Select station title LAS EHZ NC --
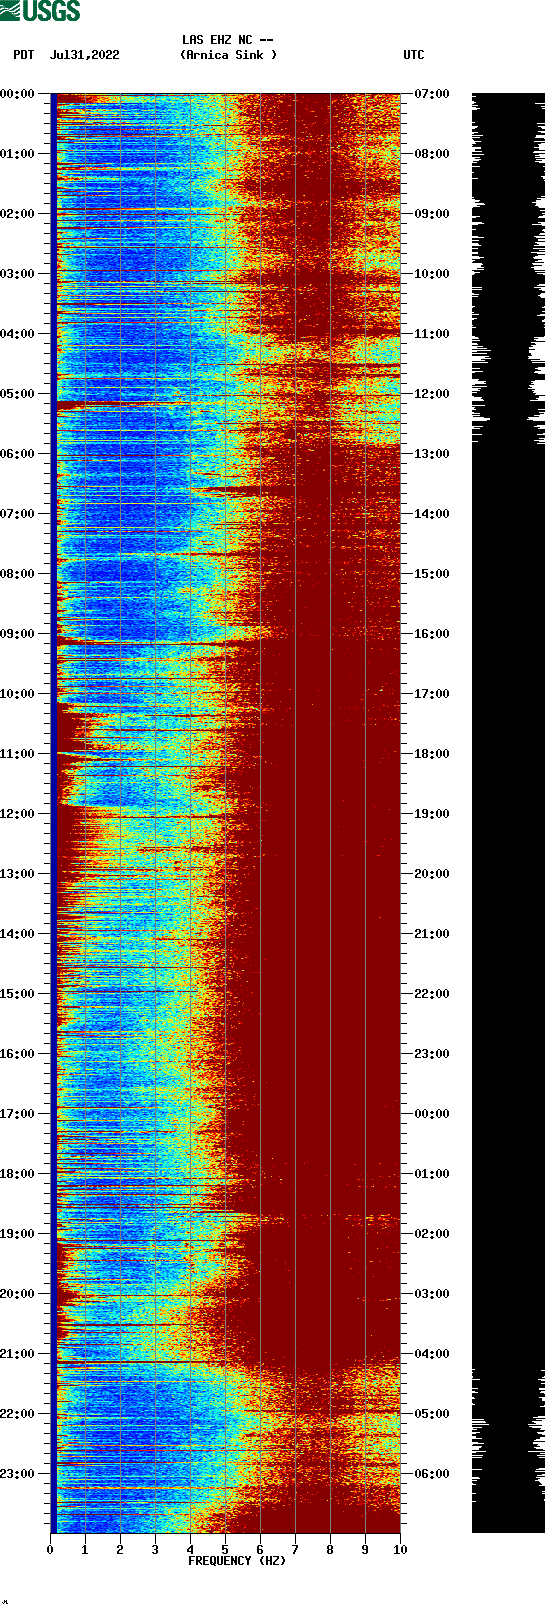552x1613 pixels. [x=228, y=40]
